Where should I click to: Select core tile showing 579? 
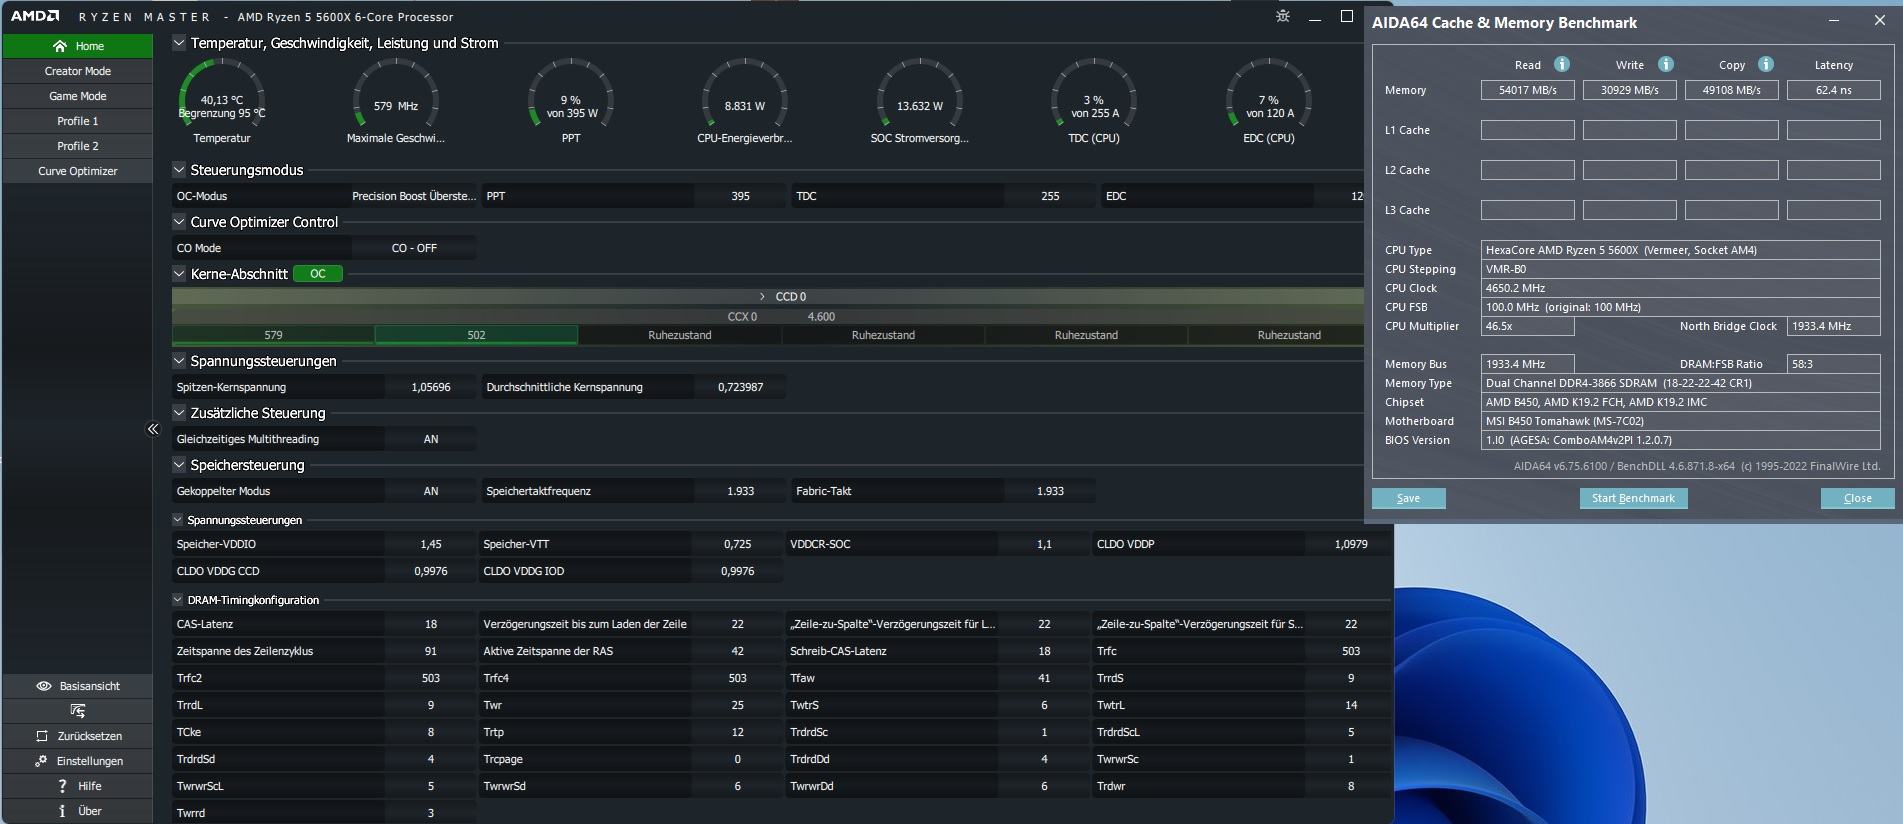click(273, 335)
